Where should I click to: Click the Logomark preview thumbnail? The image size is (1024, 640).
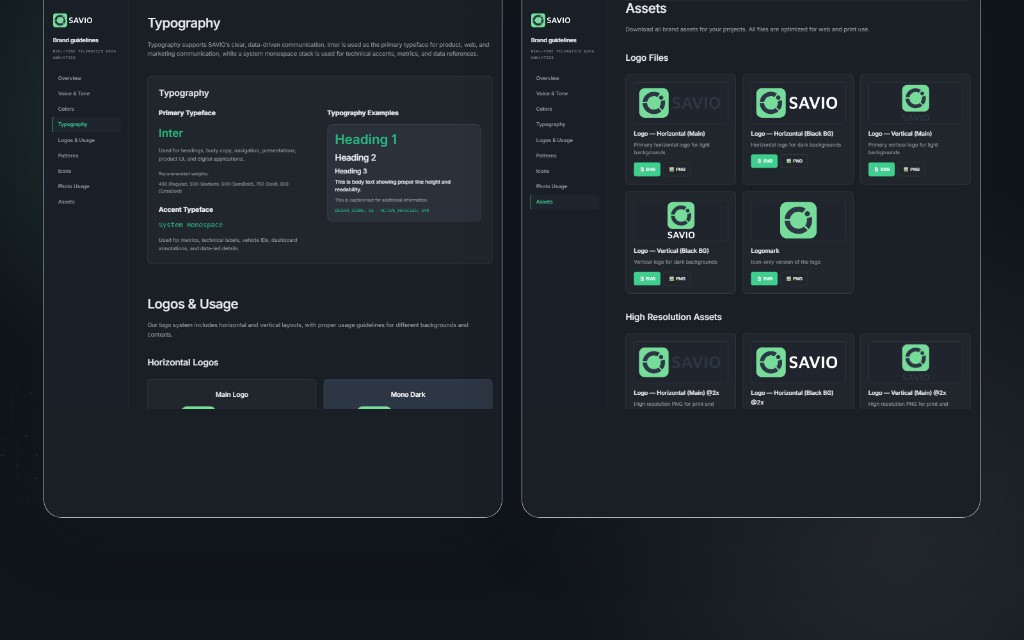click(797, 220)
